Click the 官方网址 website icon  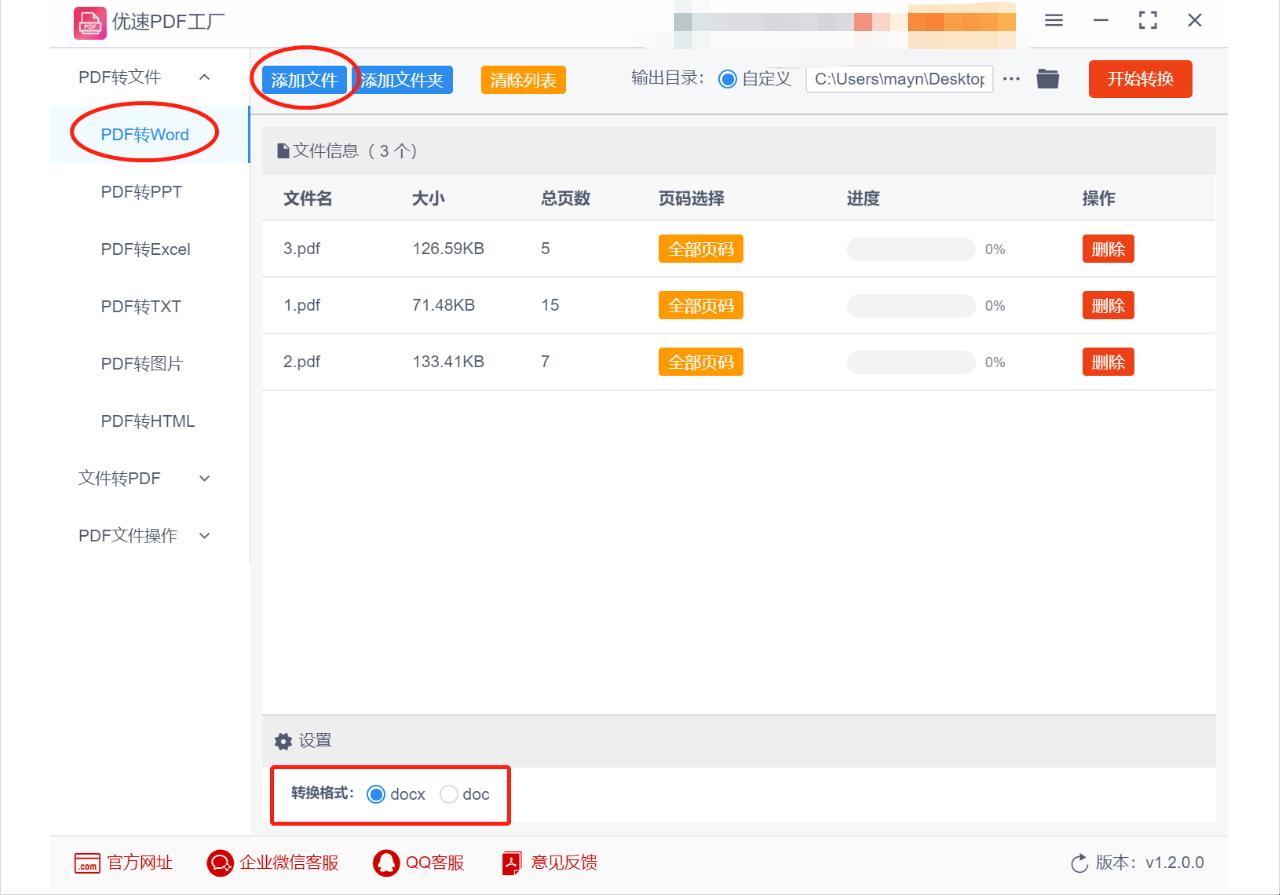pos(88,862)
